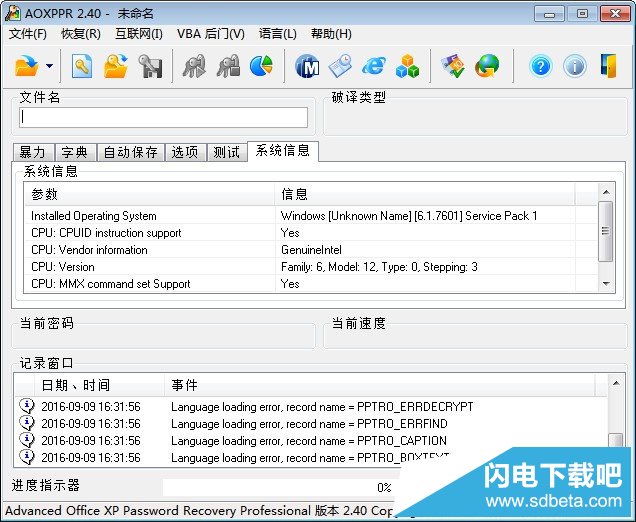The height and width of the screenshot is (522, 636).
Task: Switch to the 选项 tab
Action: point(185,153)
